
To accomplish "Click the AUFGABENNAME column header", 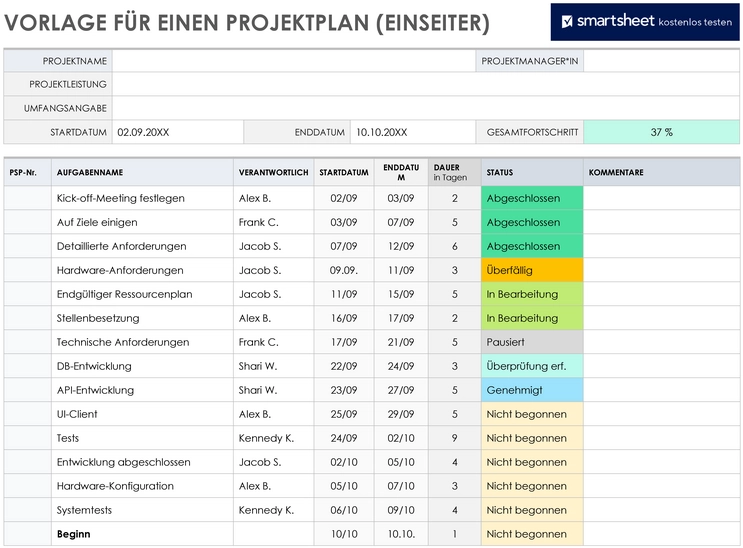I will point(142,173).
